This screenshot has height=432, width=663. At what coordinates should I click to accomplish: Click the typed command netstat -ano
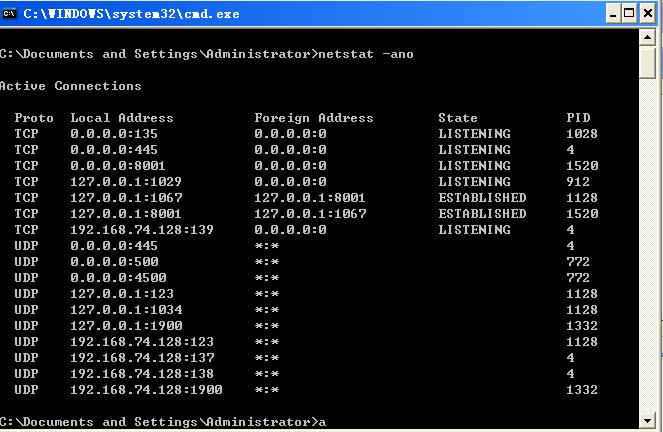point(366,54)
